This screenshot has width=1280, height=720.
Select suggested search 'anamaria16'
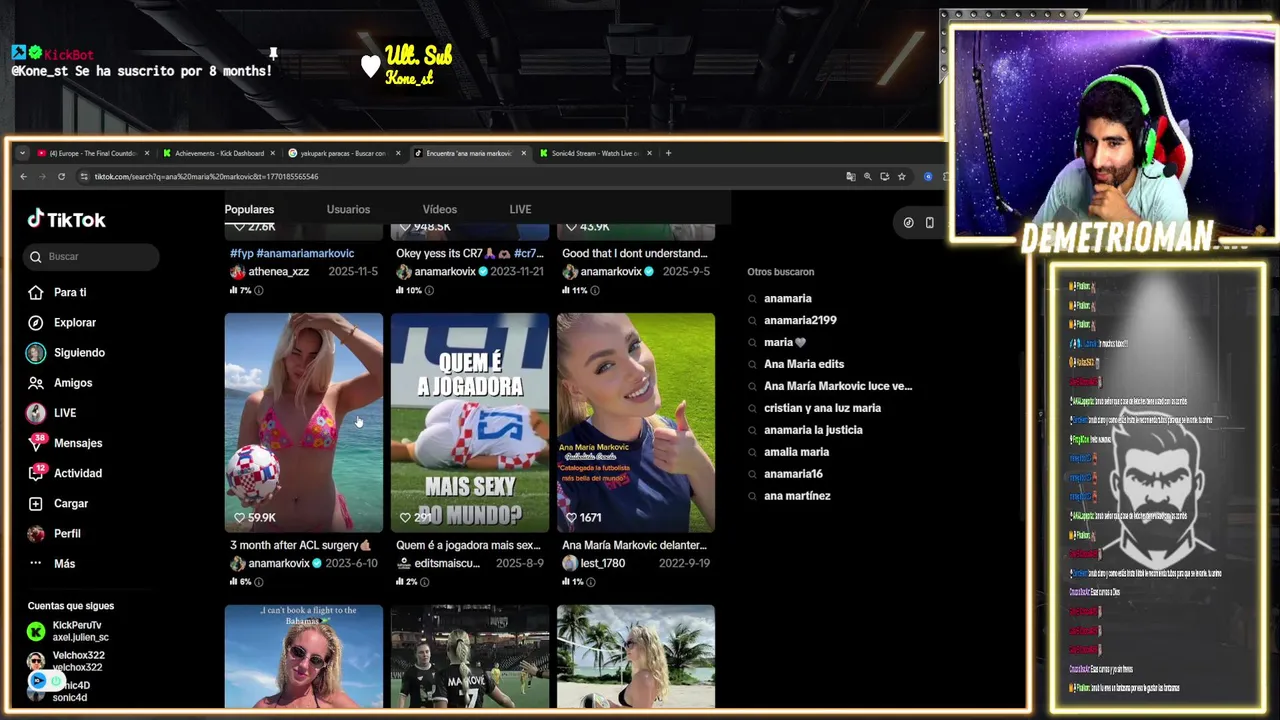(x=793, y=474)
